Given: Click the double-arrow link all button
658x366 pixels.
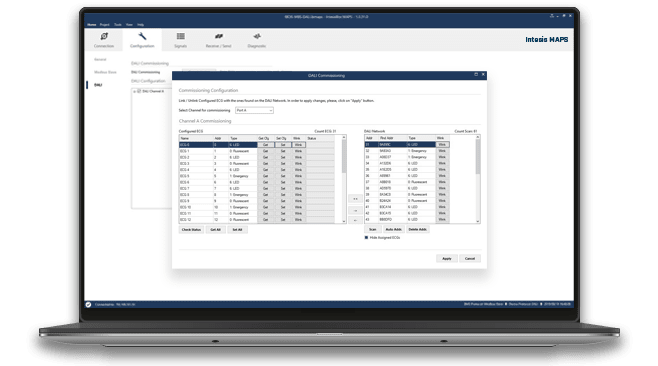Looking at the screenshot, I should tap(355, 199).
